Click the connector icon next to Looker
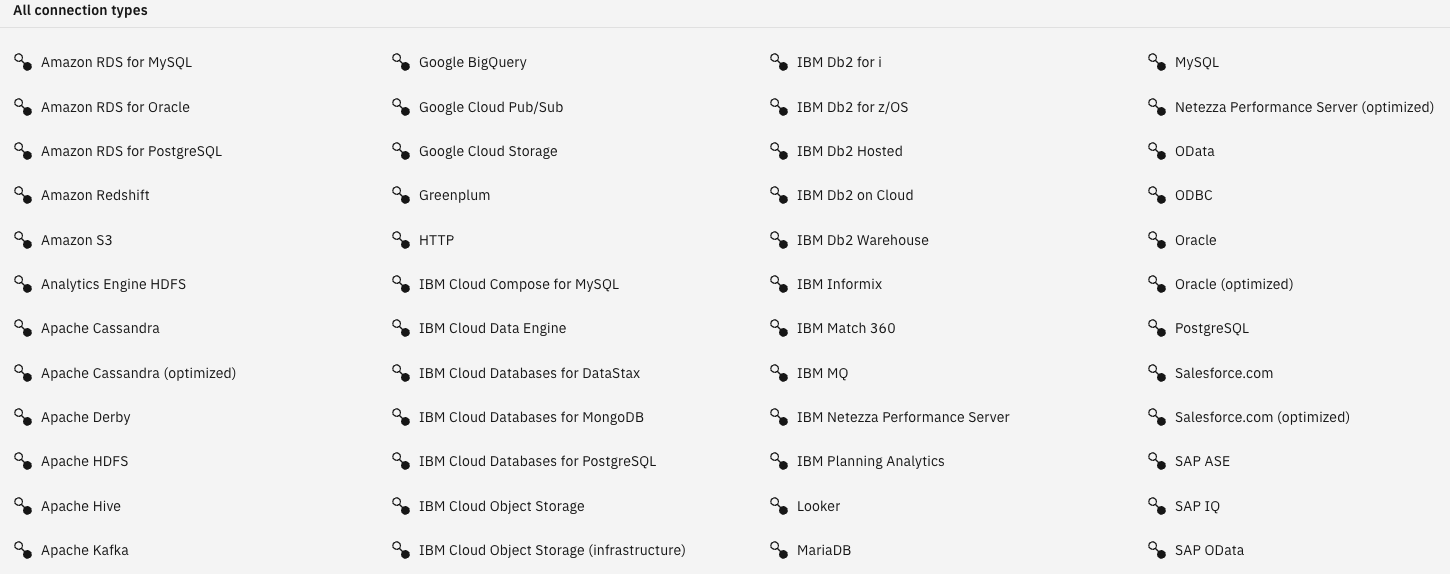1450x574 pixels. [779, 506]
